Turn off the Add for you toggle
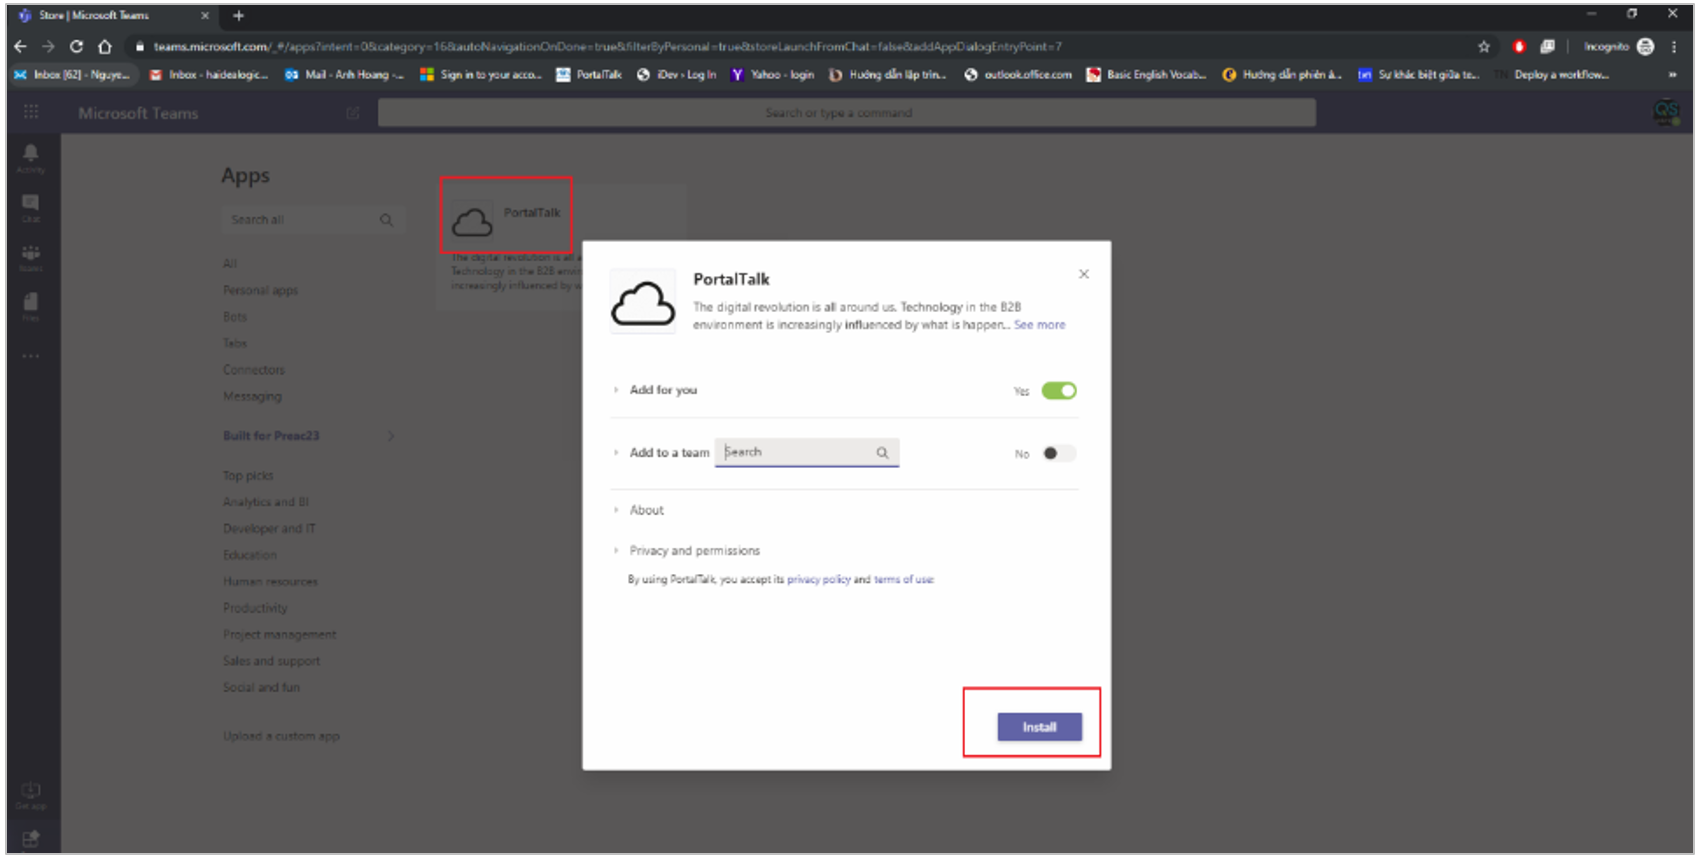1699x858 pixels. pyautogui.click(x=1059, y=391)
